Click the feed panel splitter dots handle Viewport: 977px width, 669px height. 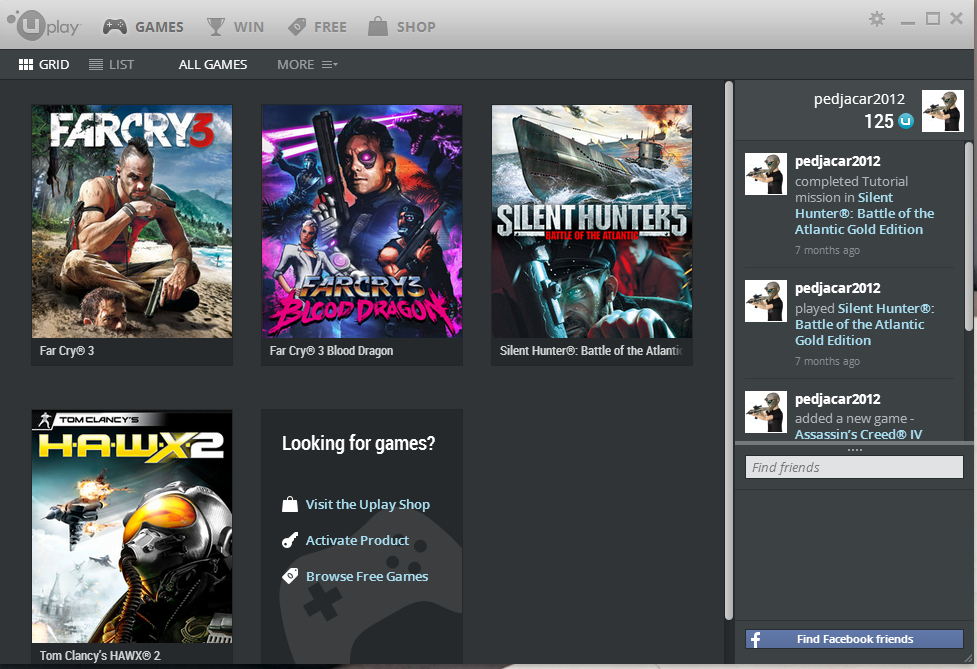click(854, 449)
